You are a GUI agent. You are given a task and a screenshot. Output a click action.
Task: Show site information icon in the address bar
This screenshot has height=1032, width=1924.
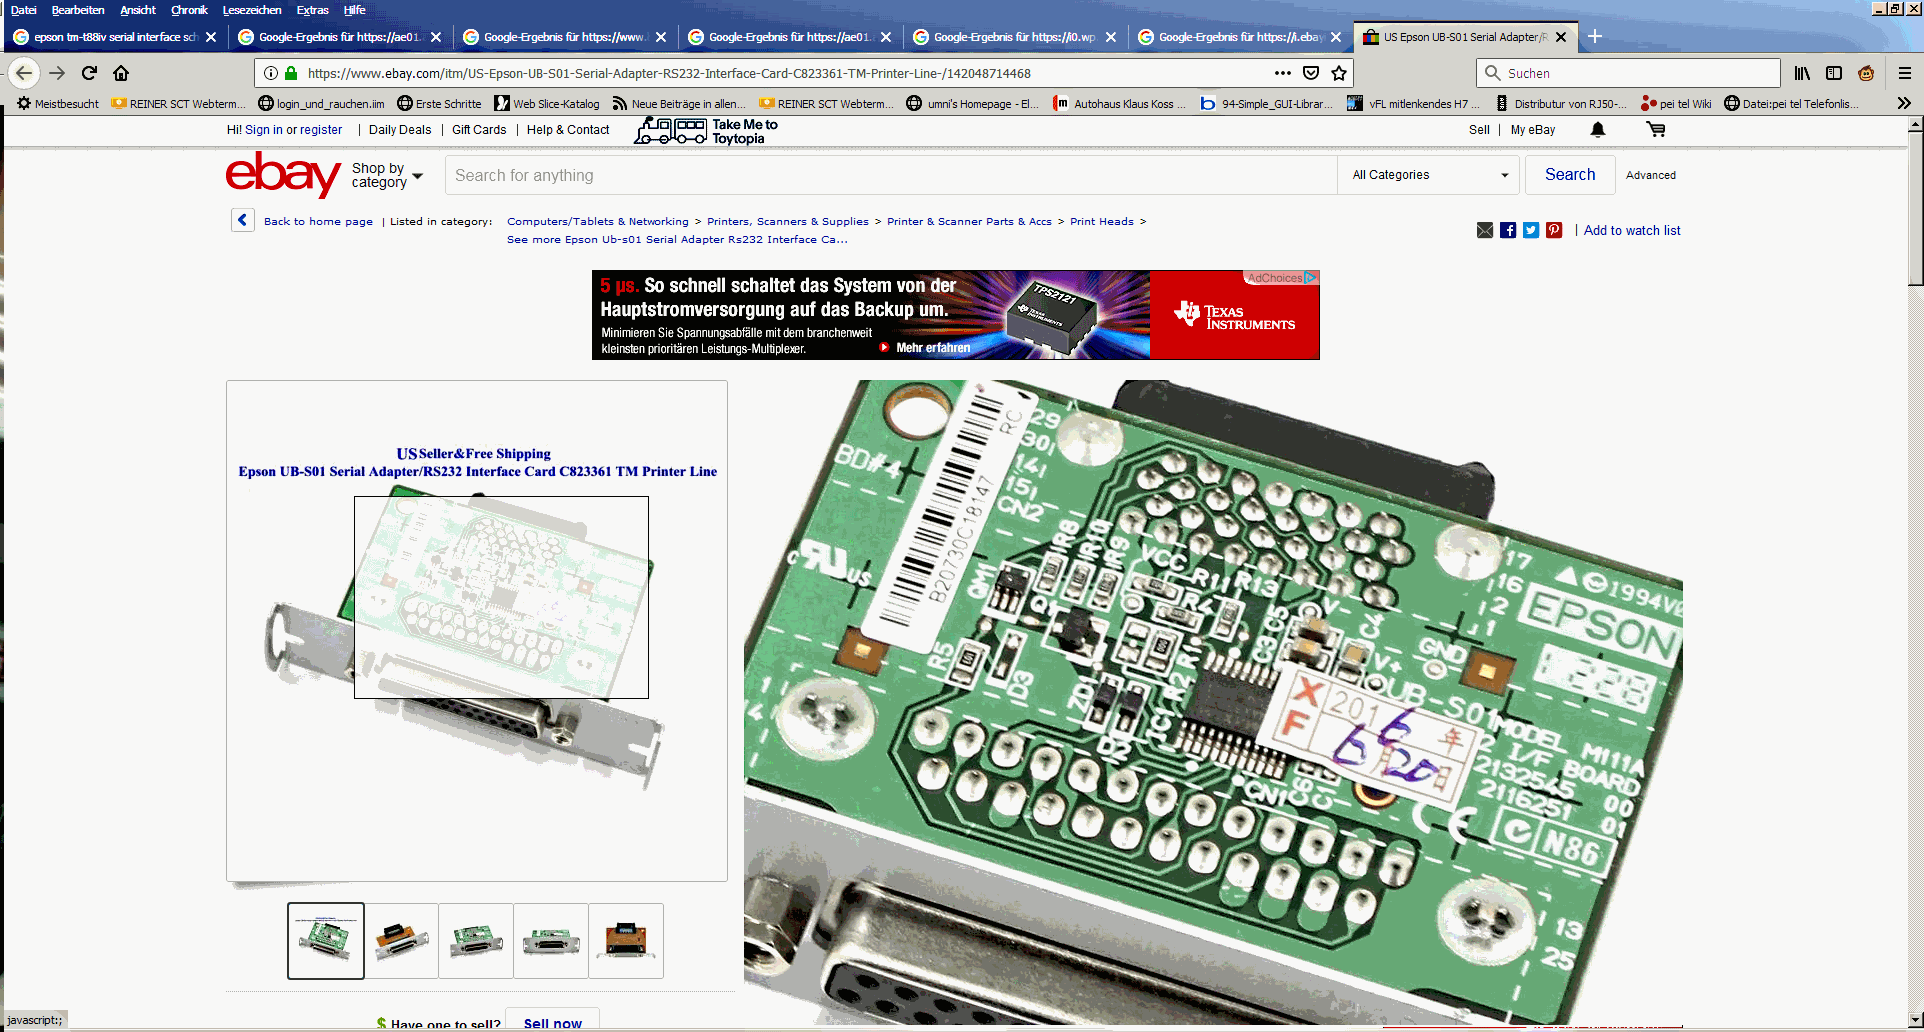tap(270, 73)
